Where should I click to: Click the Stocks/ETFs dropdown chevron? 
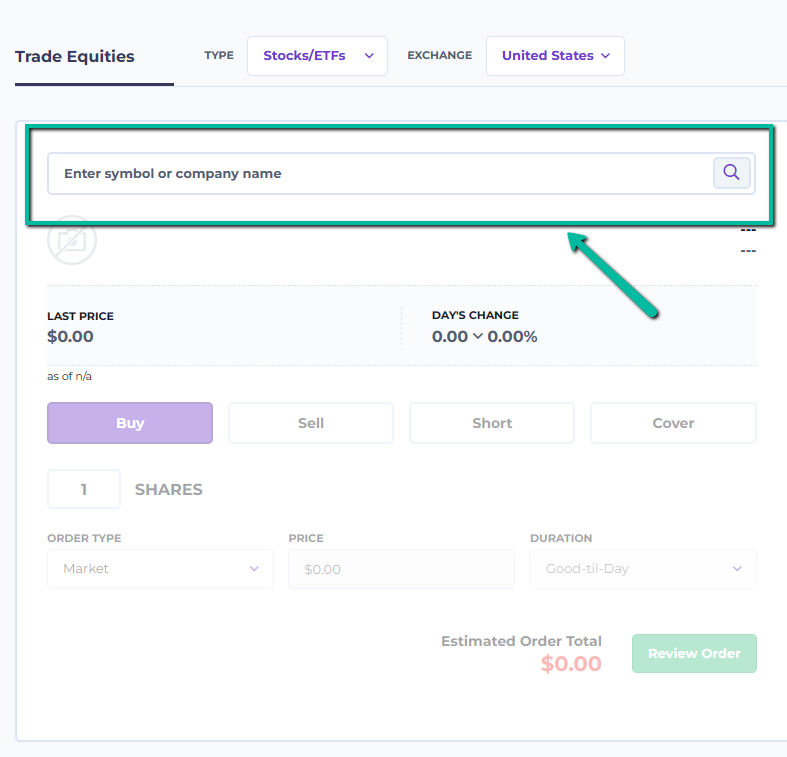(x=369, y=56)
